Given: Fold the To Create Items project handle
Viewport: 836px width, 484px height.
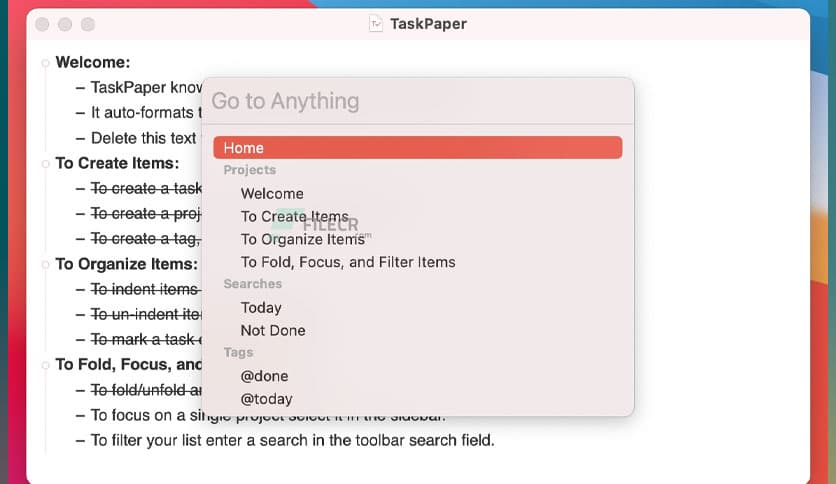Looking at the screenshot, I should pyautogui.click(x=45, y=163).
